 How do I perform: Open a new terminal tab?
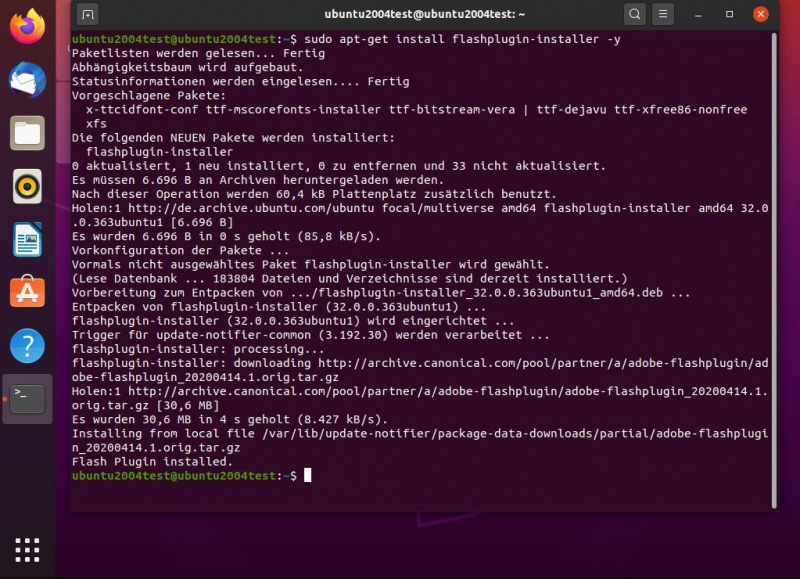(88, 14)
